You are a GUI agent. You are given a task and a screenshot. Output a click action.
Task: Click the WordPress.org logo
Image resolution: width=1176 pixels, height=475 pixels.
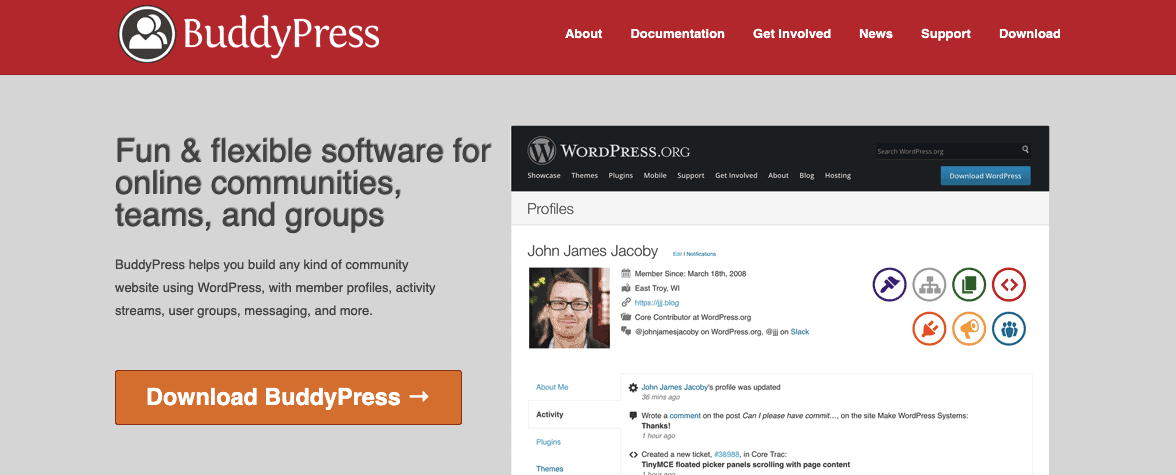click(x=608, y=151)
